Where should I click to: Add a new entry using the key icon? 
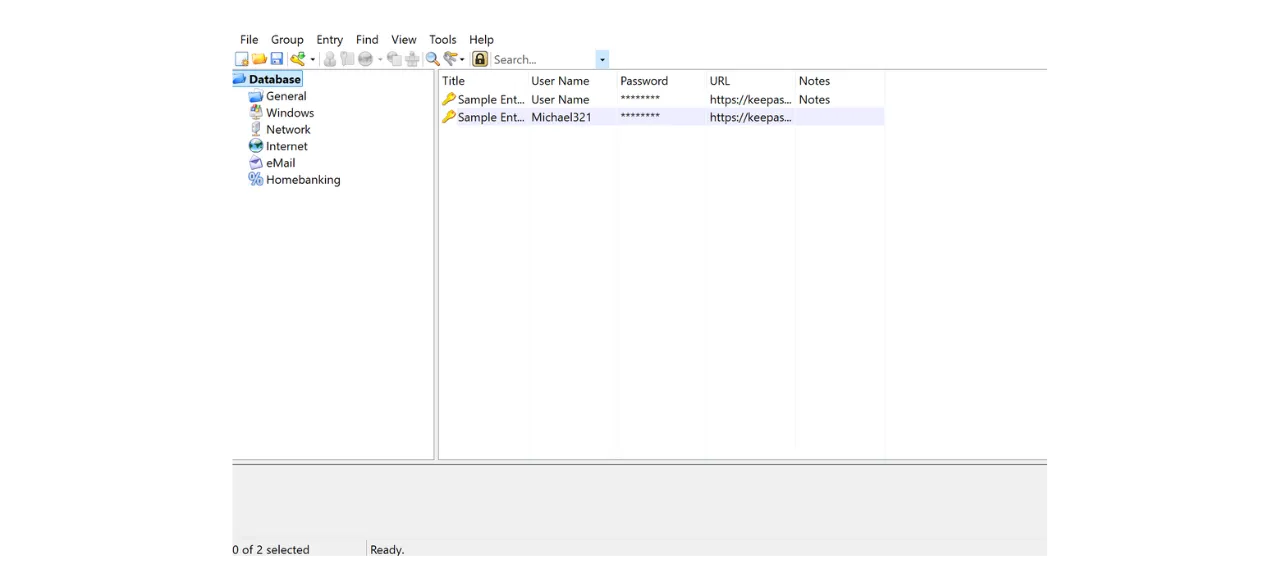pyautogui.click(x=298, y=59)
